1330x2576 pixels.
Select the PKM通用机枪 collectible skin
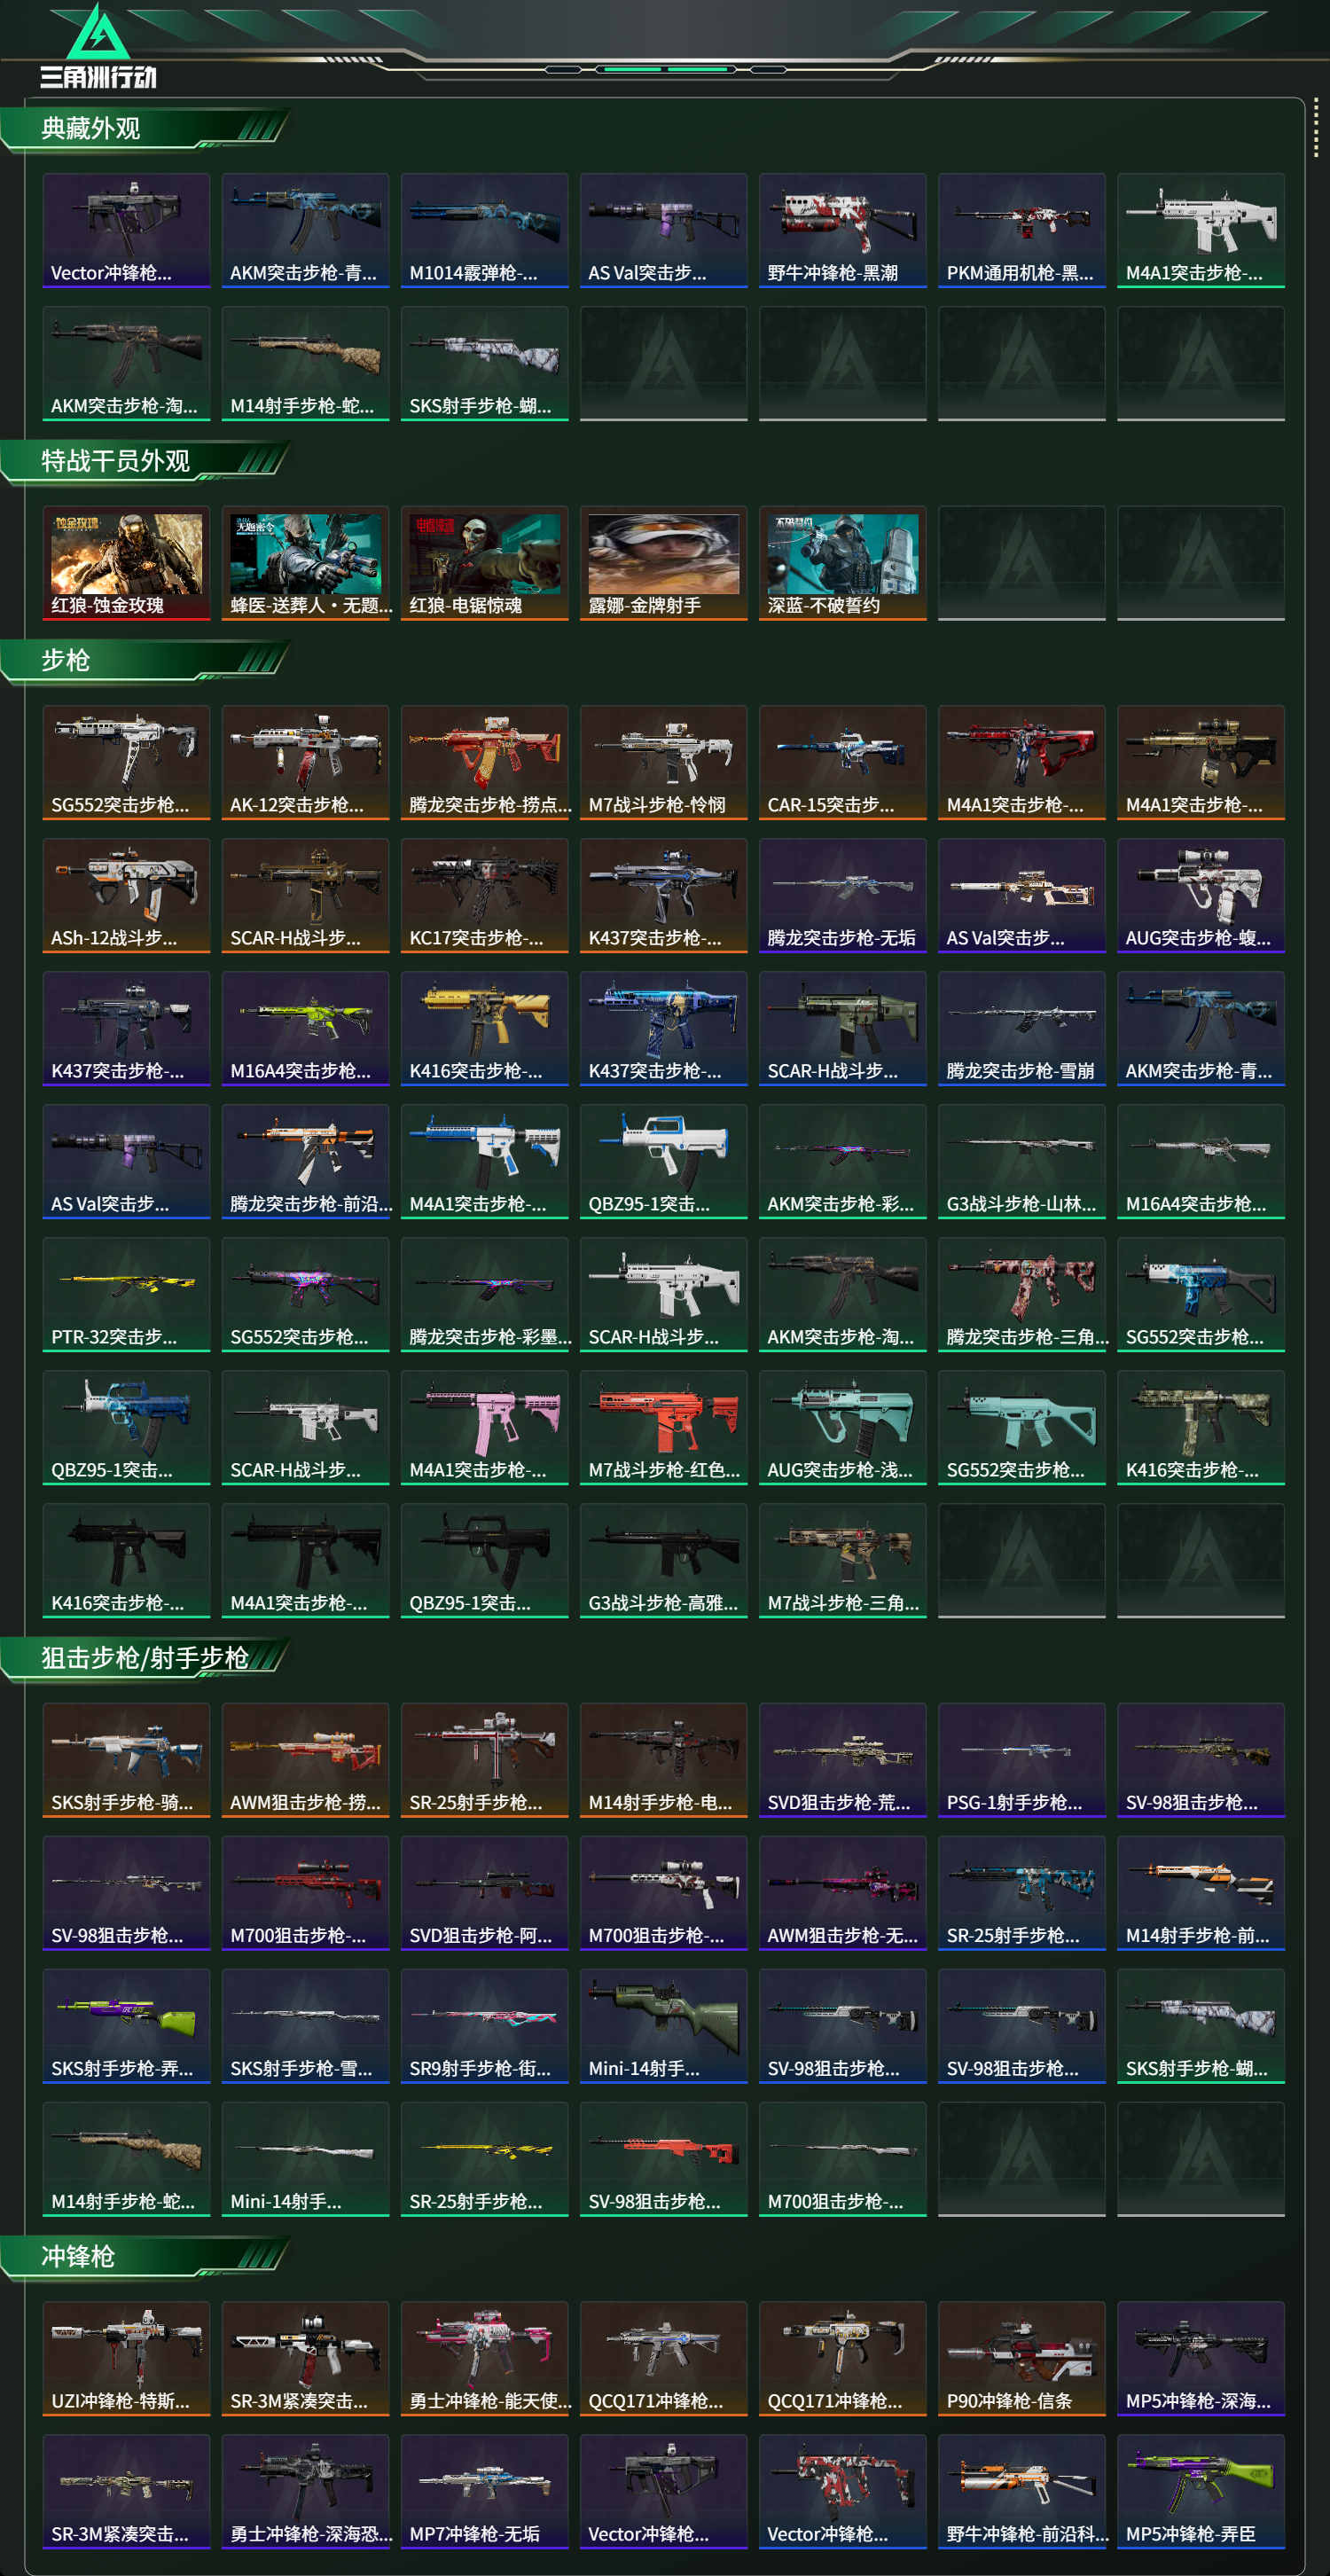(1021, 230)
